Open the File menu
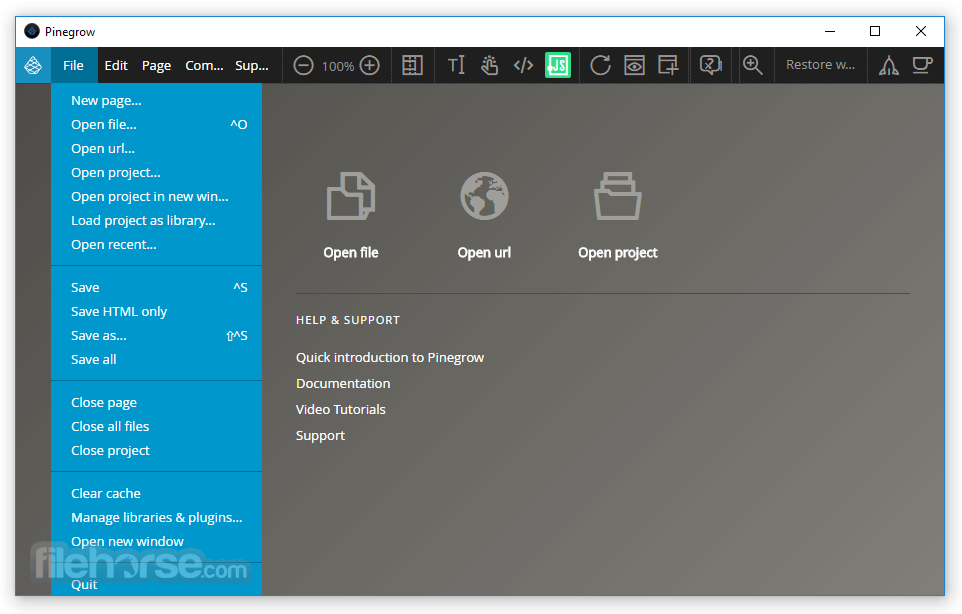The image size is (962, 614). pyautogui.click(x=73, y=65)
